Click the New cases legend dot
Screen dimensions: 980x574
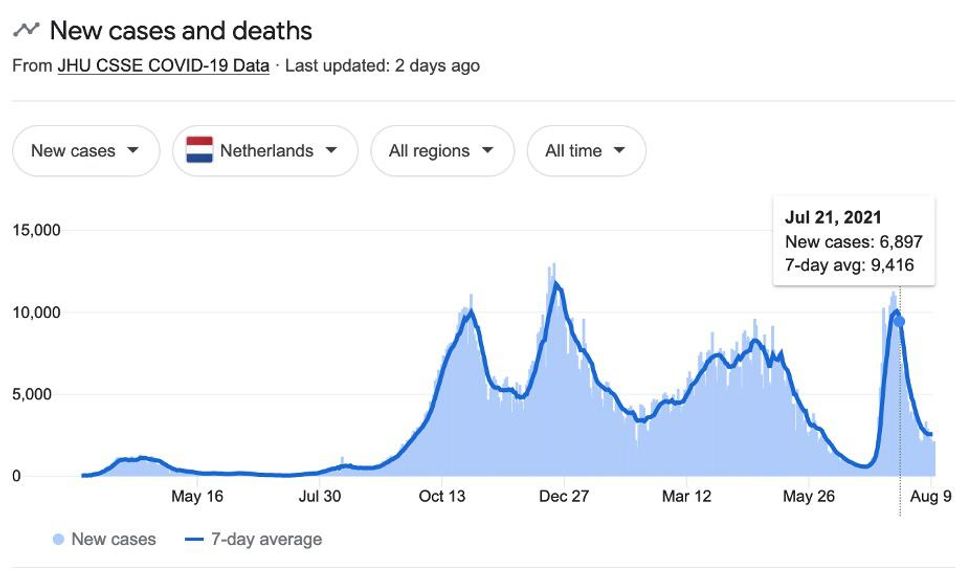tap(58, 540)
